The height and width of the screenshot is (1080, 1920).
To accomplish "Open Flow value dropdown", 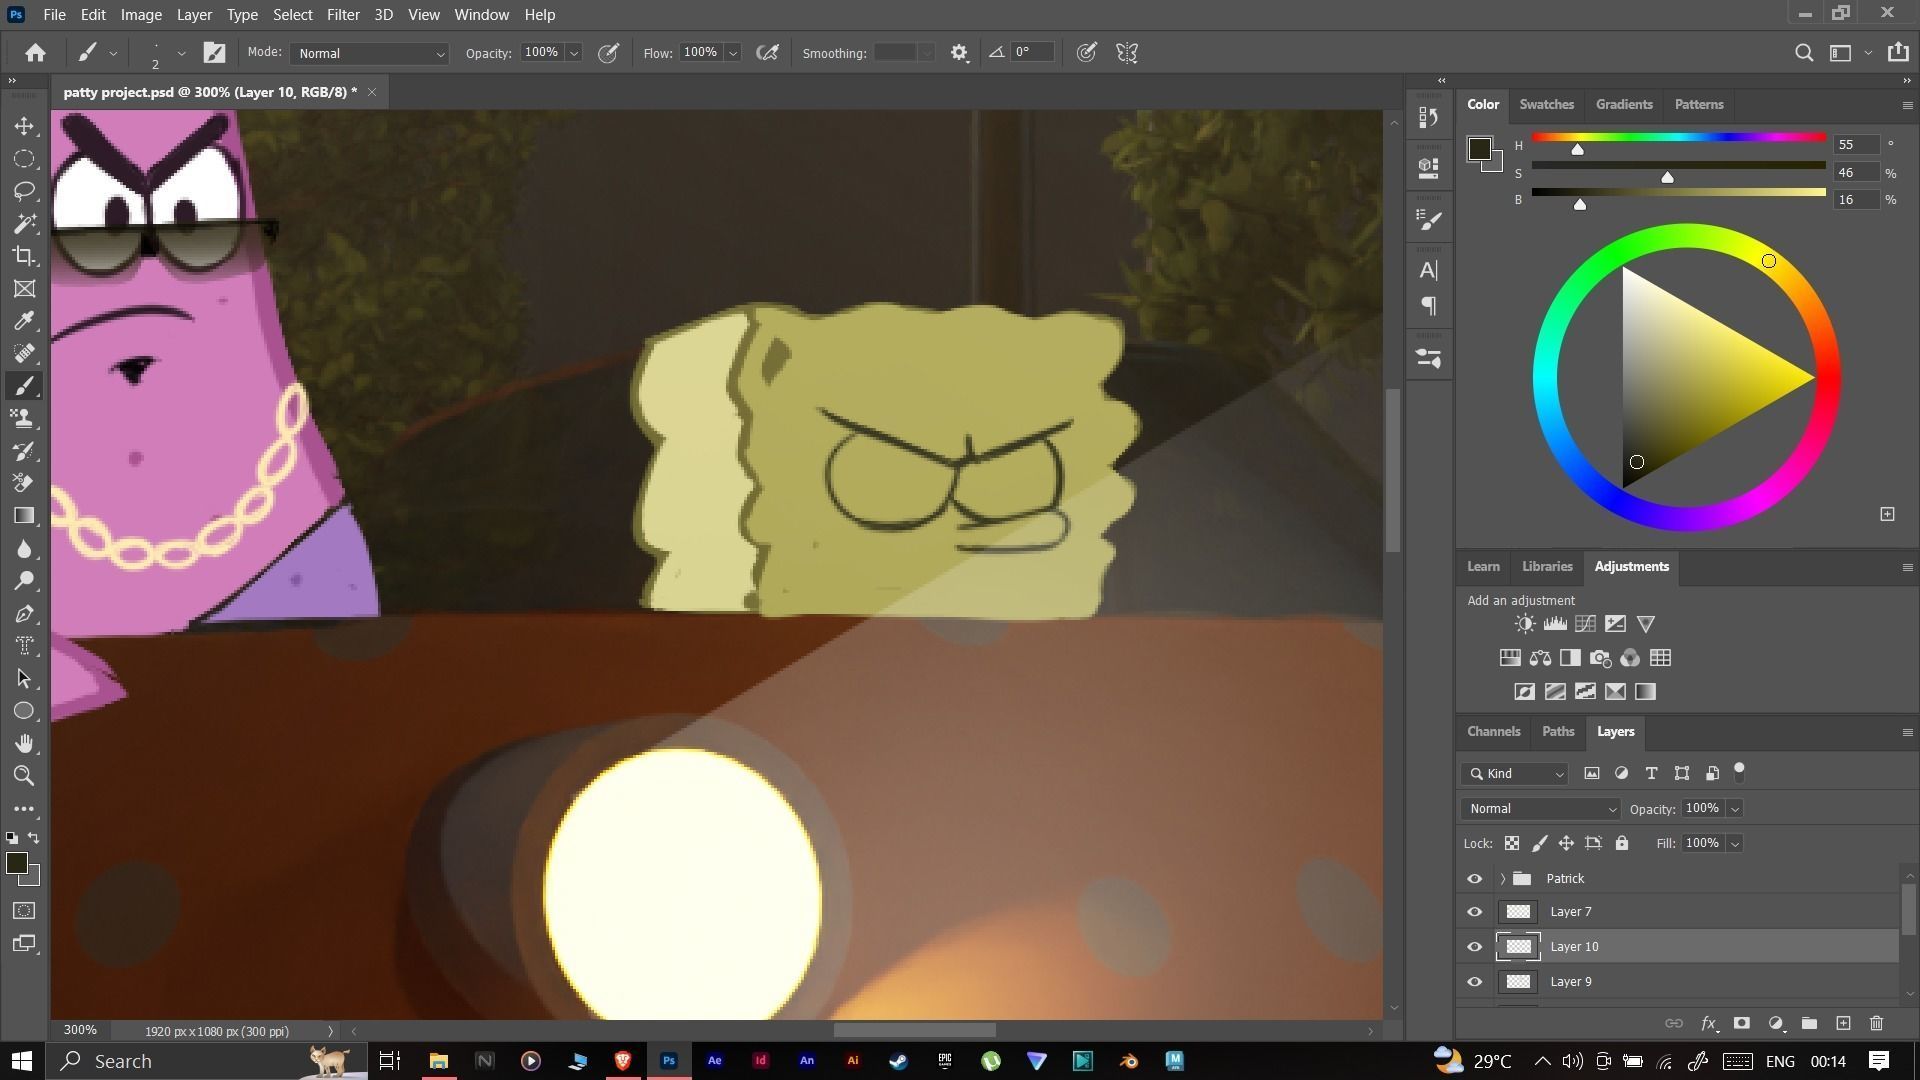I will 733,53.
